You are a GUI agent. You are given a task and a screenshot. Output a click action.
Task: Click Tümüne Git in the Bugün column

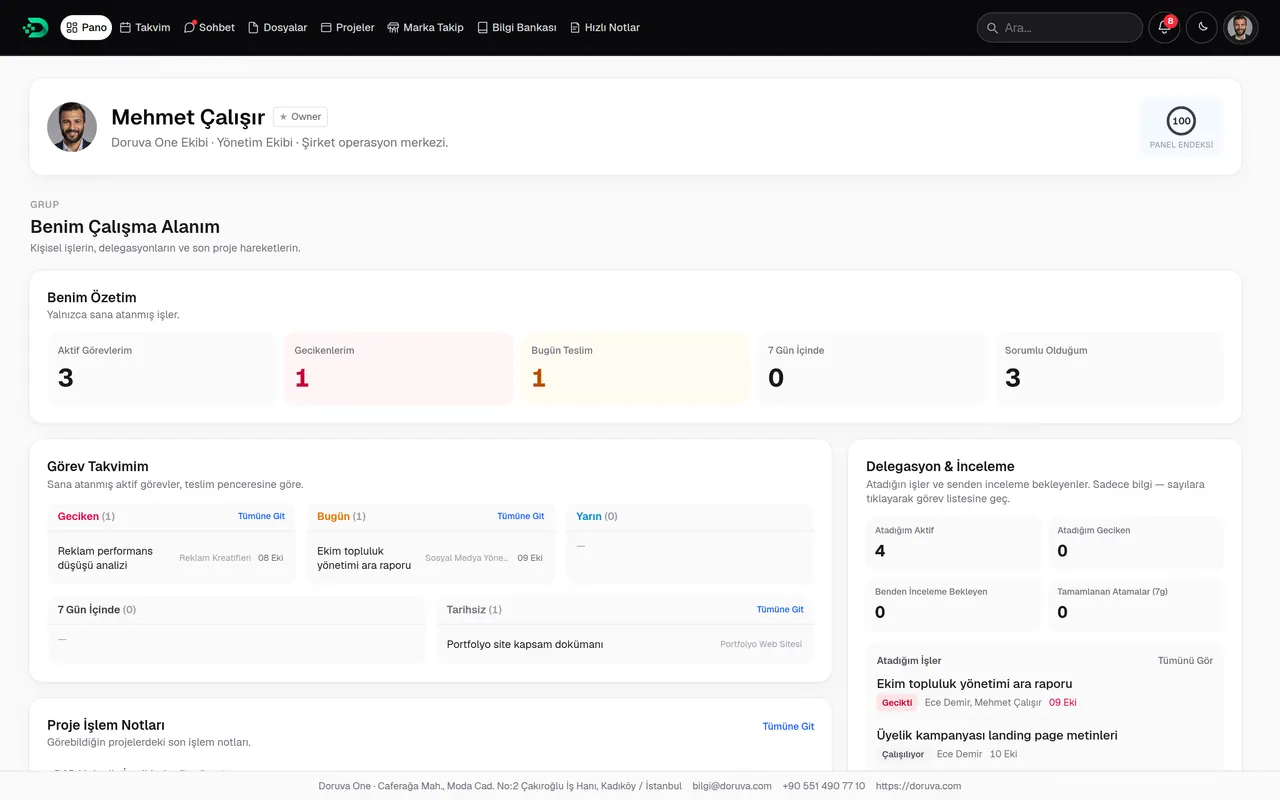pyautogui.click(x=521, y=516)
